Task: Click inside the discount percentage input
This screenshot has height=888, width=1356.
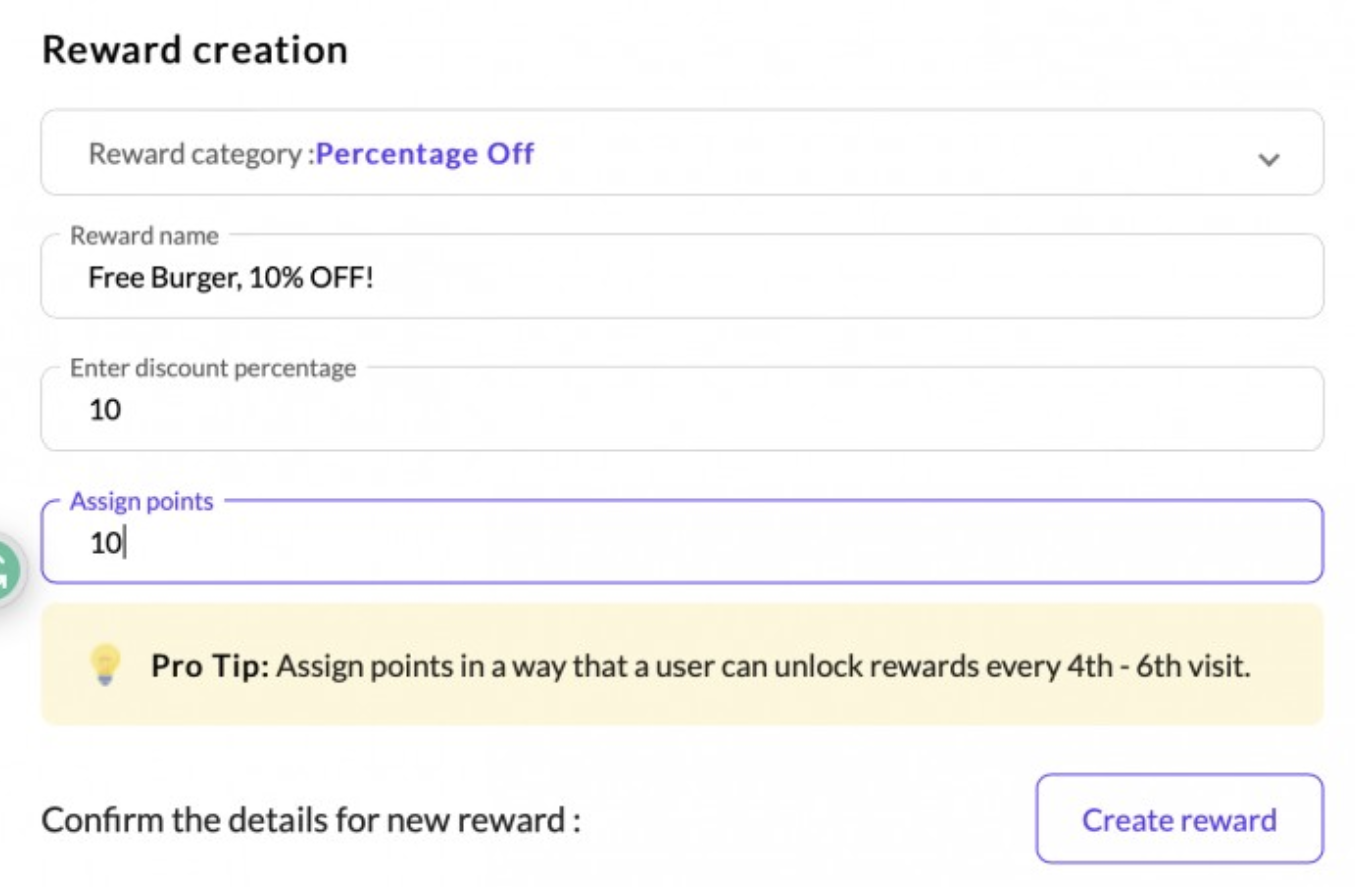Action: pos(680,409)
